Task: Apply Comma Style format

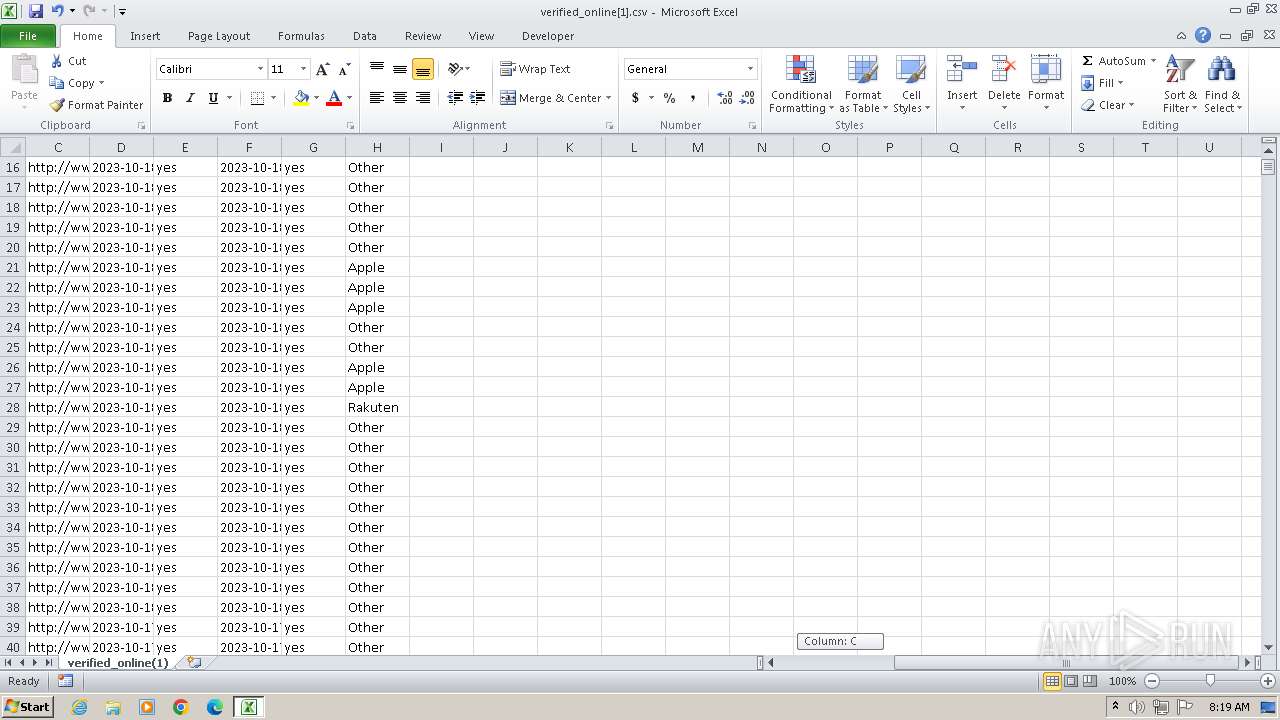Action: [693, 98]
